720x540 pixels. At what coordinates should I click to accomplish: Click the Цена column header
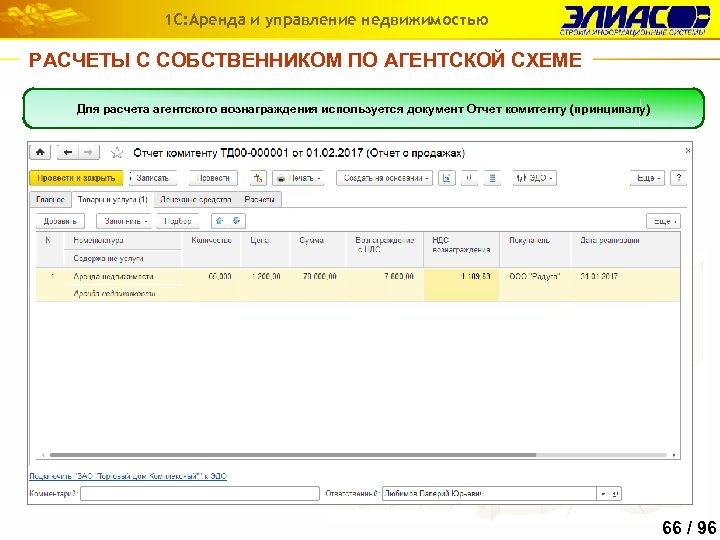click(x=266, y=249)
